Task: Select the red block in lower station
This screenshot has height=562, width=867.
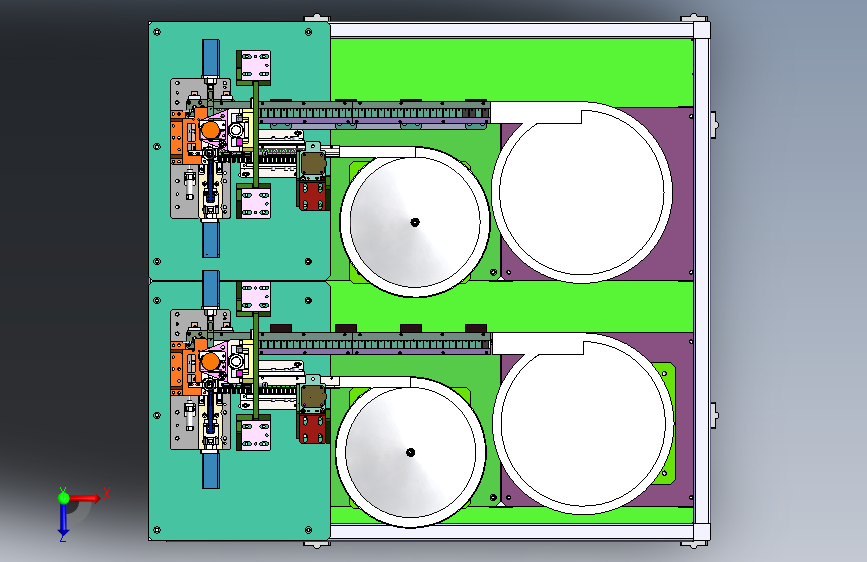Action: [313, 428]
